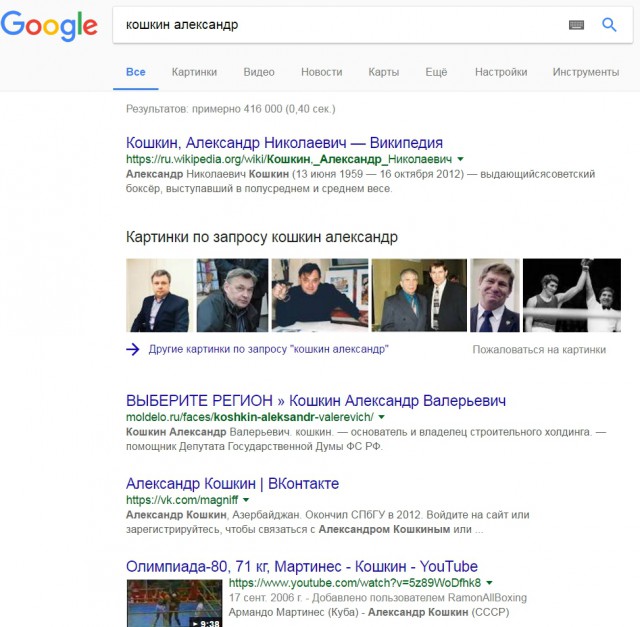This screenshot has height=627, width=640.
Task: Select the 'Все' tab
Action: [136, 72]
